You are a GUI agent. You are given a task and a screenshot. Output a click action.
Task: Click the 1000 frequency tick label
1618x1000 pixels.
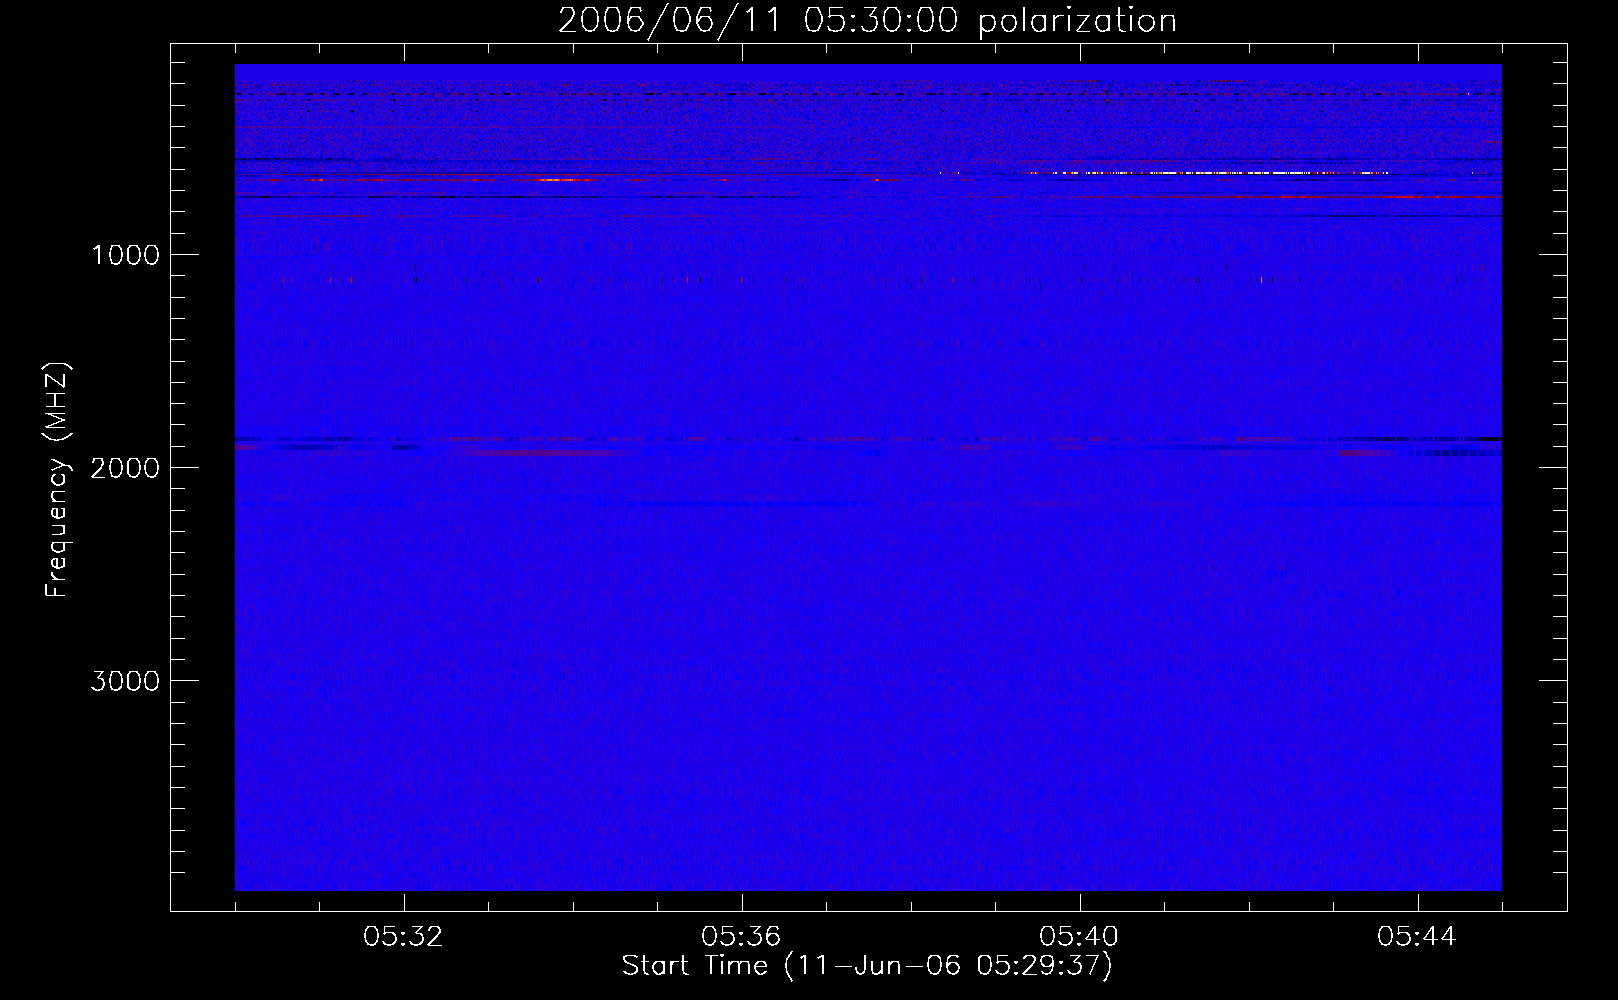[x=125, y=255]
